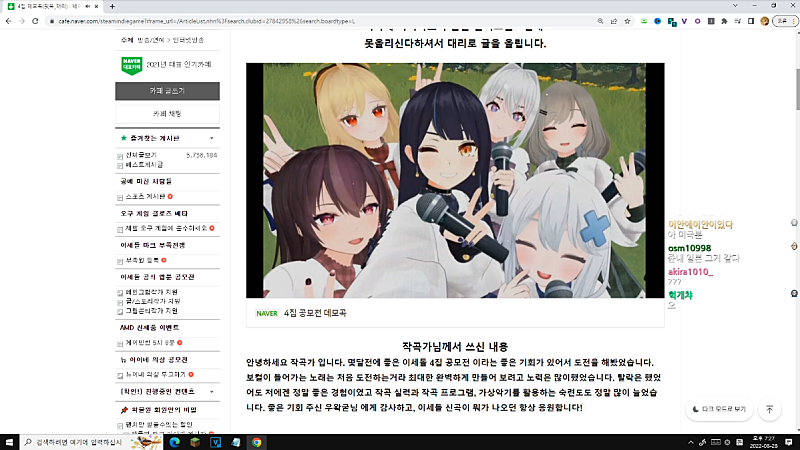The height and width of the screenshot is (450, 800).
Task: Select the active browser tab titled 4집
Action: (53, 6)
